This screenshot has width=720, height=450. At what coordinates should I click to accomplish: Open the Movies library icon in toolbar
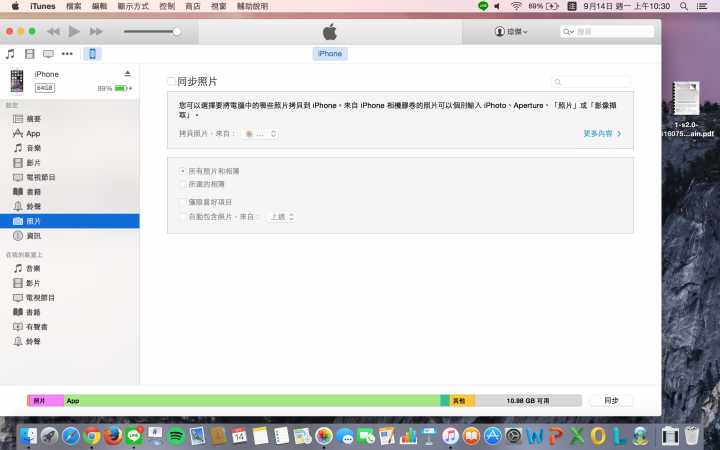[x=29, y=54]
